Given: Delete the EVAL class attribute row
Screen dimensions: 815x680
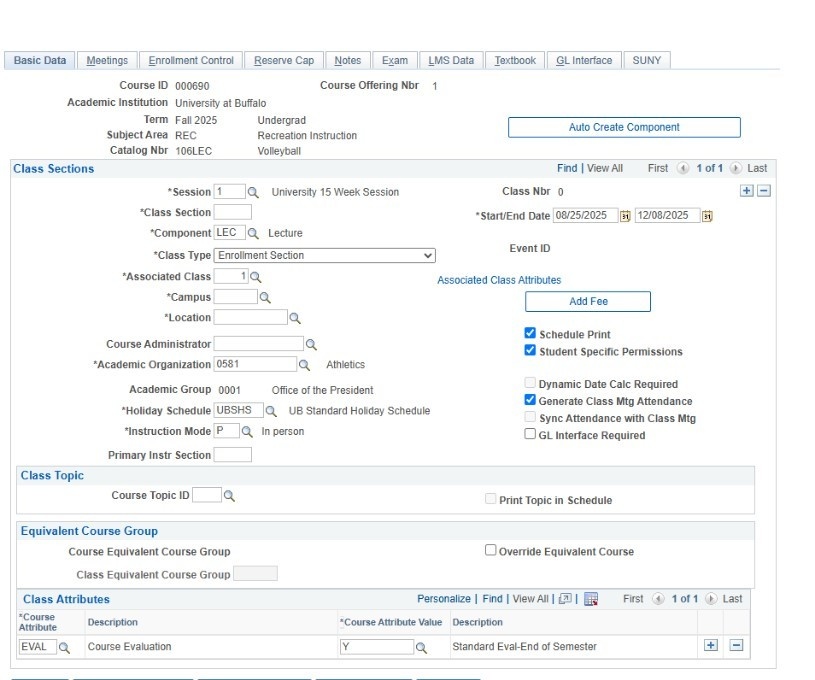Looking at the screenshot, I should pyautogui.click(x=736, y=646).
